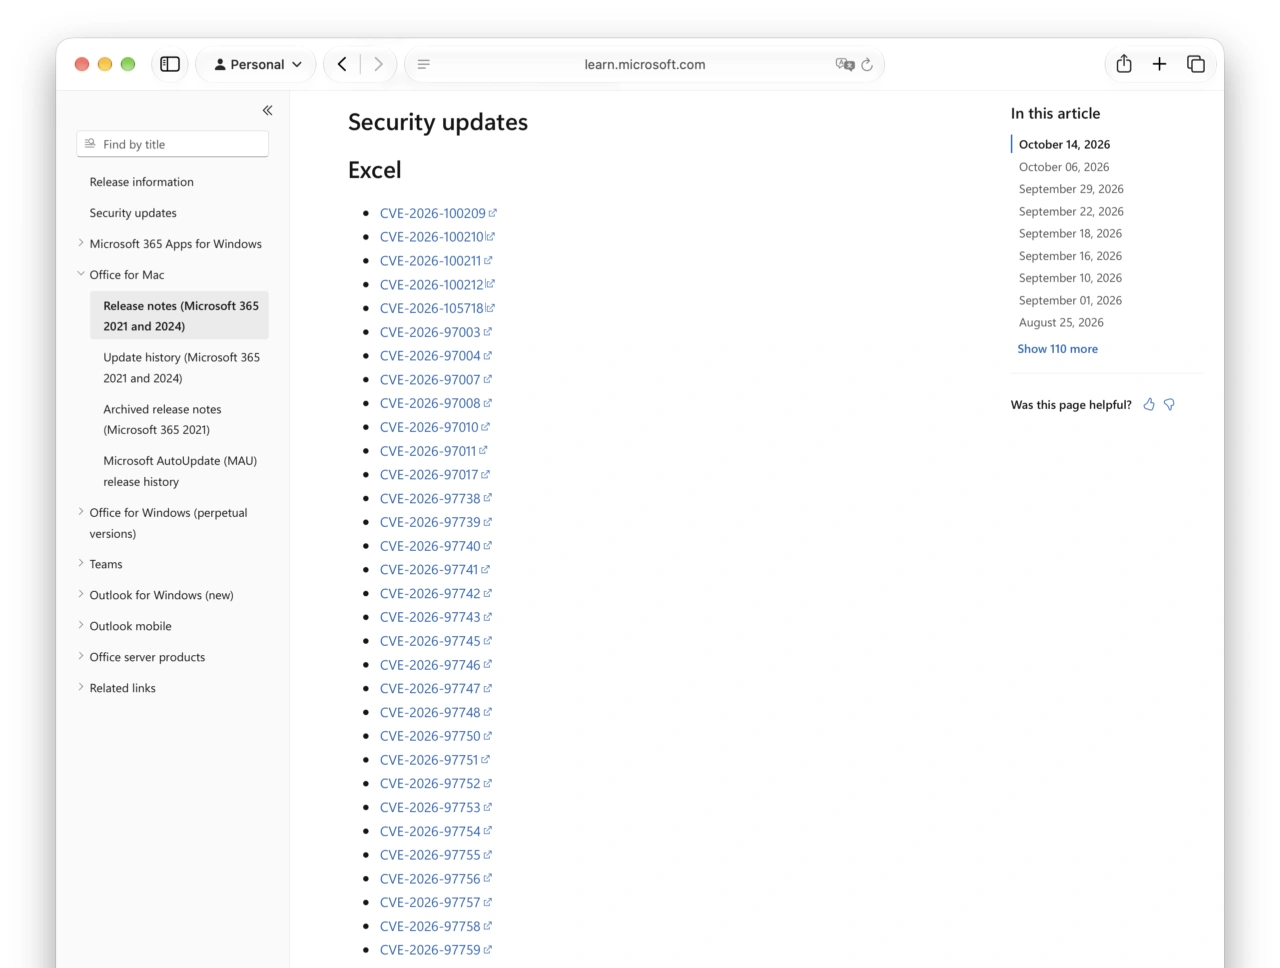Click the translate page icon
Image resolution: width=1280 pixels, height=968 pixels.
pyautogui.click(x=845, y=64)
